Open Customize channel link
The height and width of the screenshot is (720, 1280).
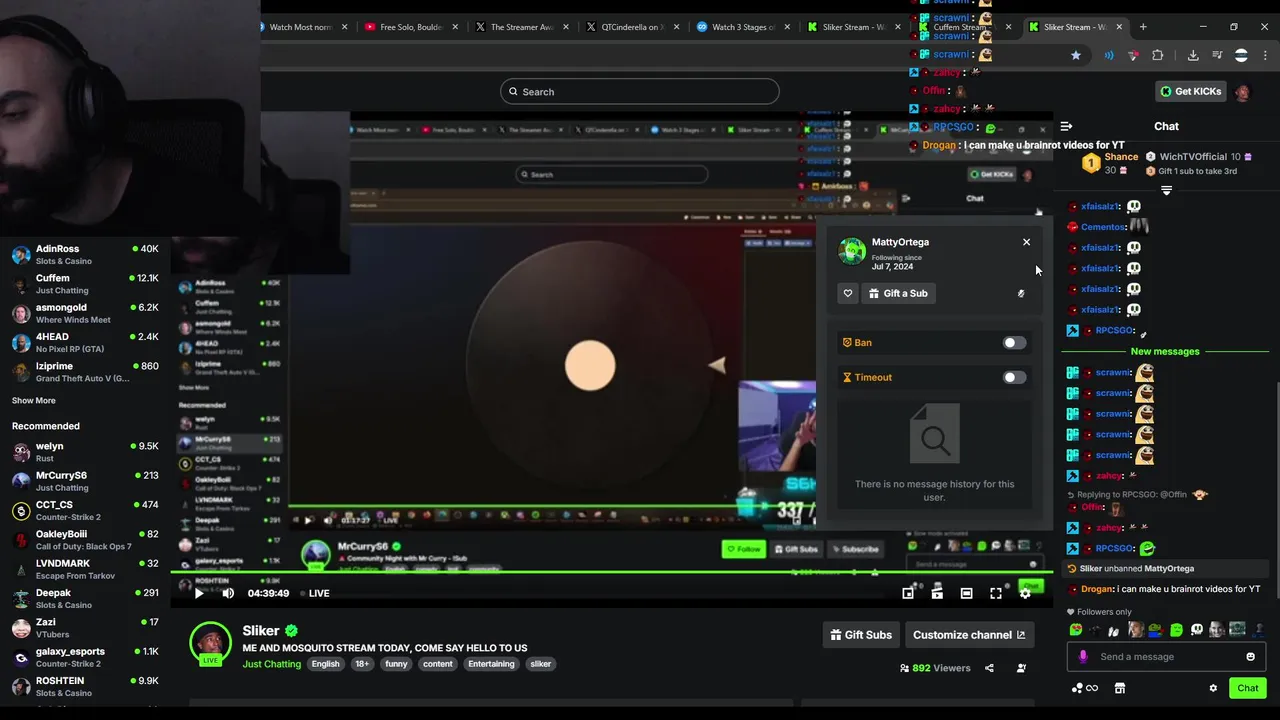(x=969, y=635)
